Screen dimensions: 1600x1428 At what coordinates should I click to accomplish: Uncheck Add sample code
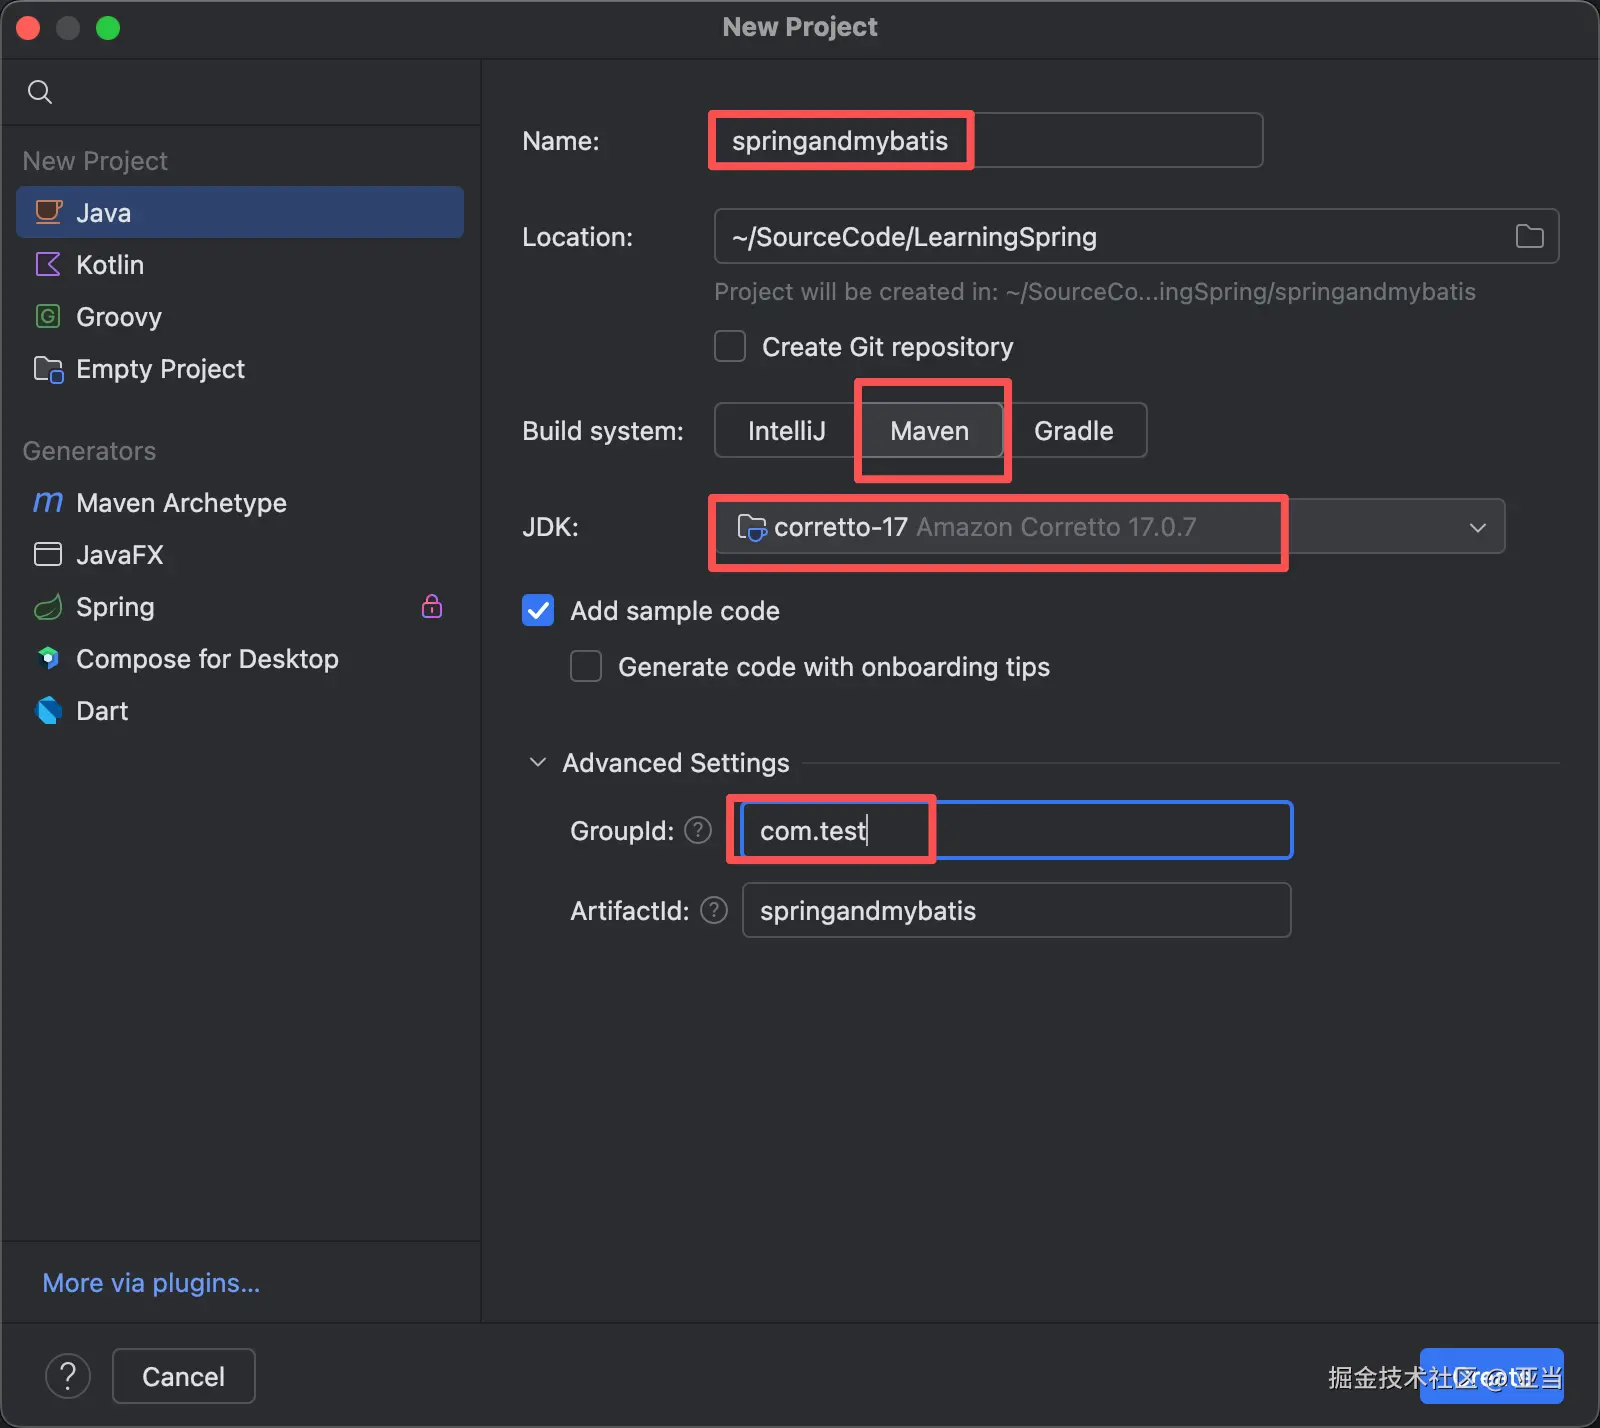538,610
